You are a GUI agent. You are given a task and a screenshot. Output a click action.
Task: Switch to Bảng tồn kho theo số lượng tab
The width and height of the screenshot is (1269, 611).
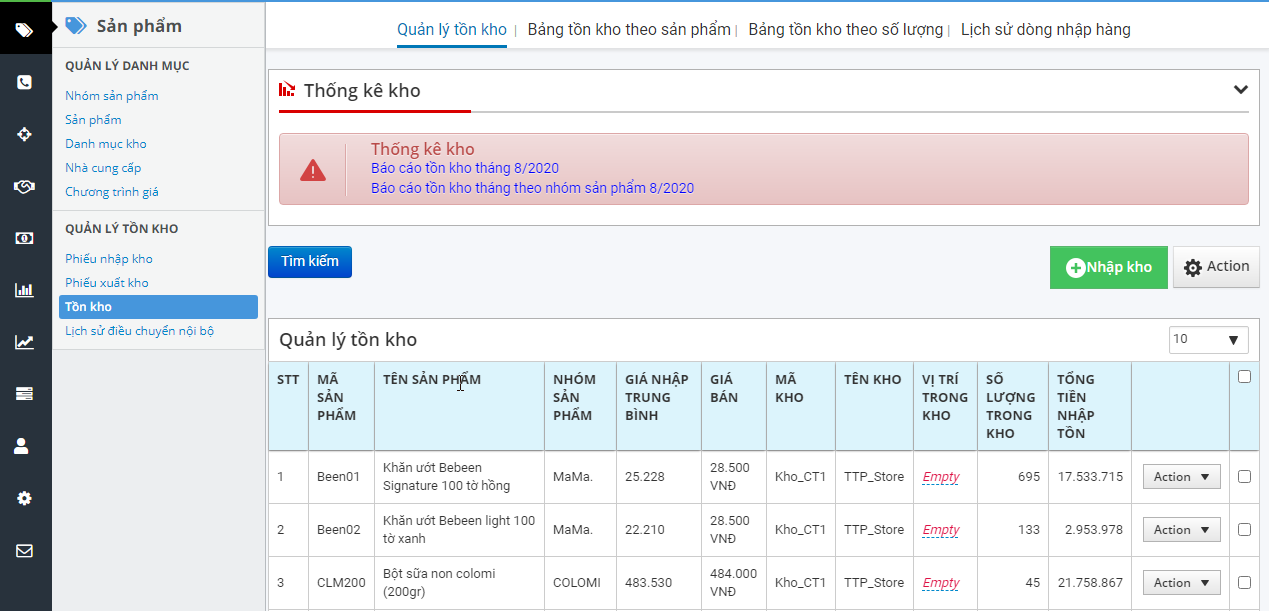846,30
